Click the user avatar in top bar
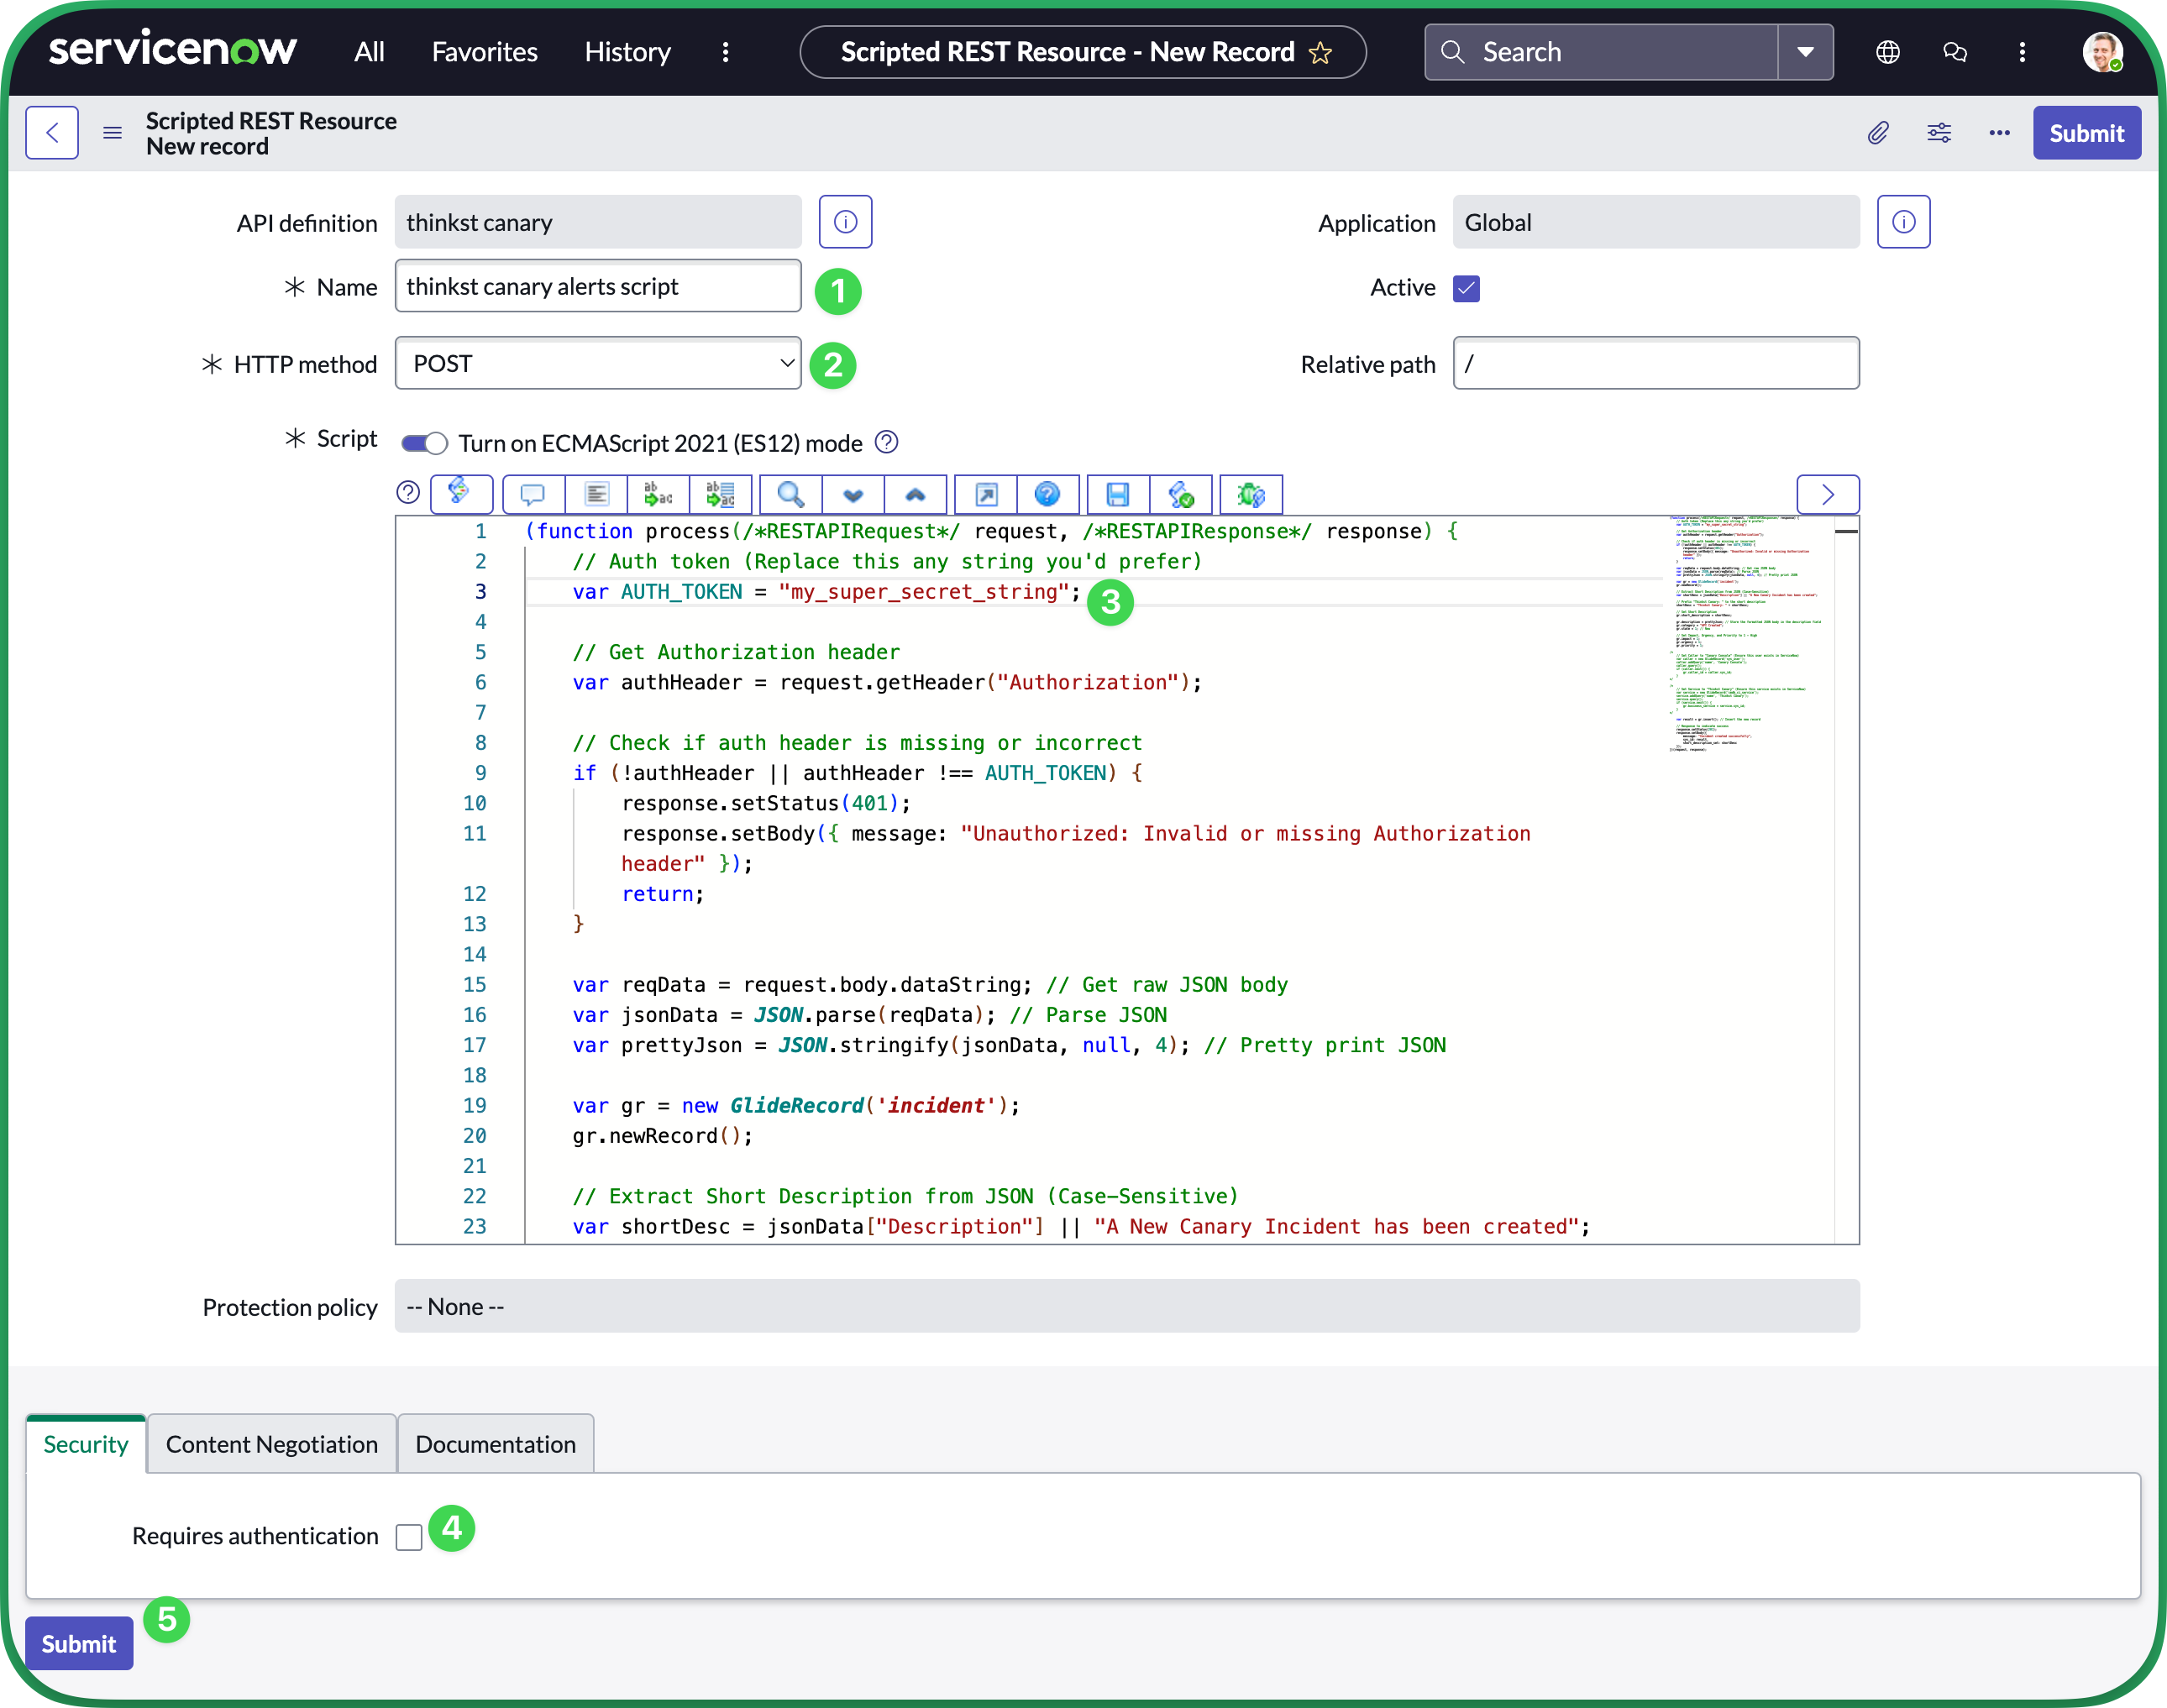2167x1708 pixels. point(2102,52)
